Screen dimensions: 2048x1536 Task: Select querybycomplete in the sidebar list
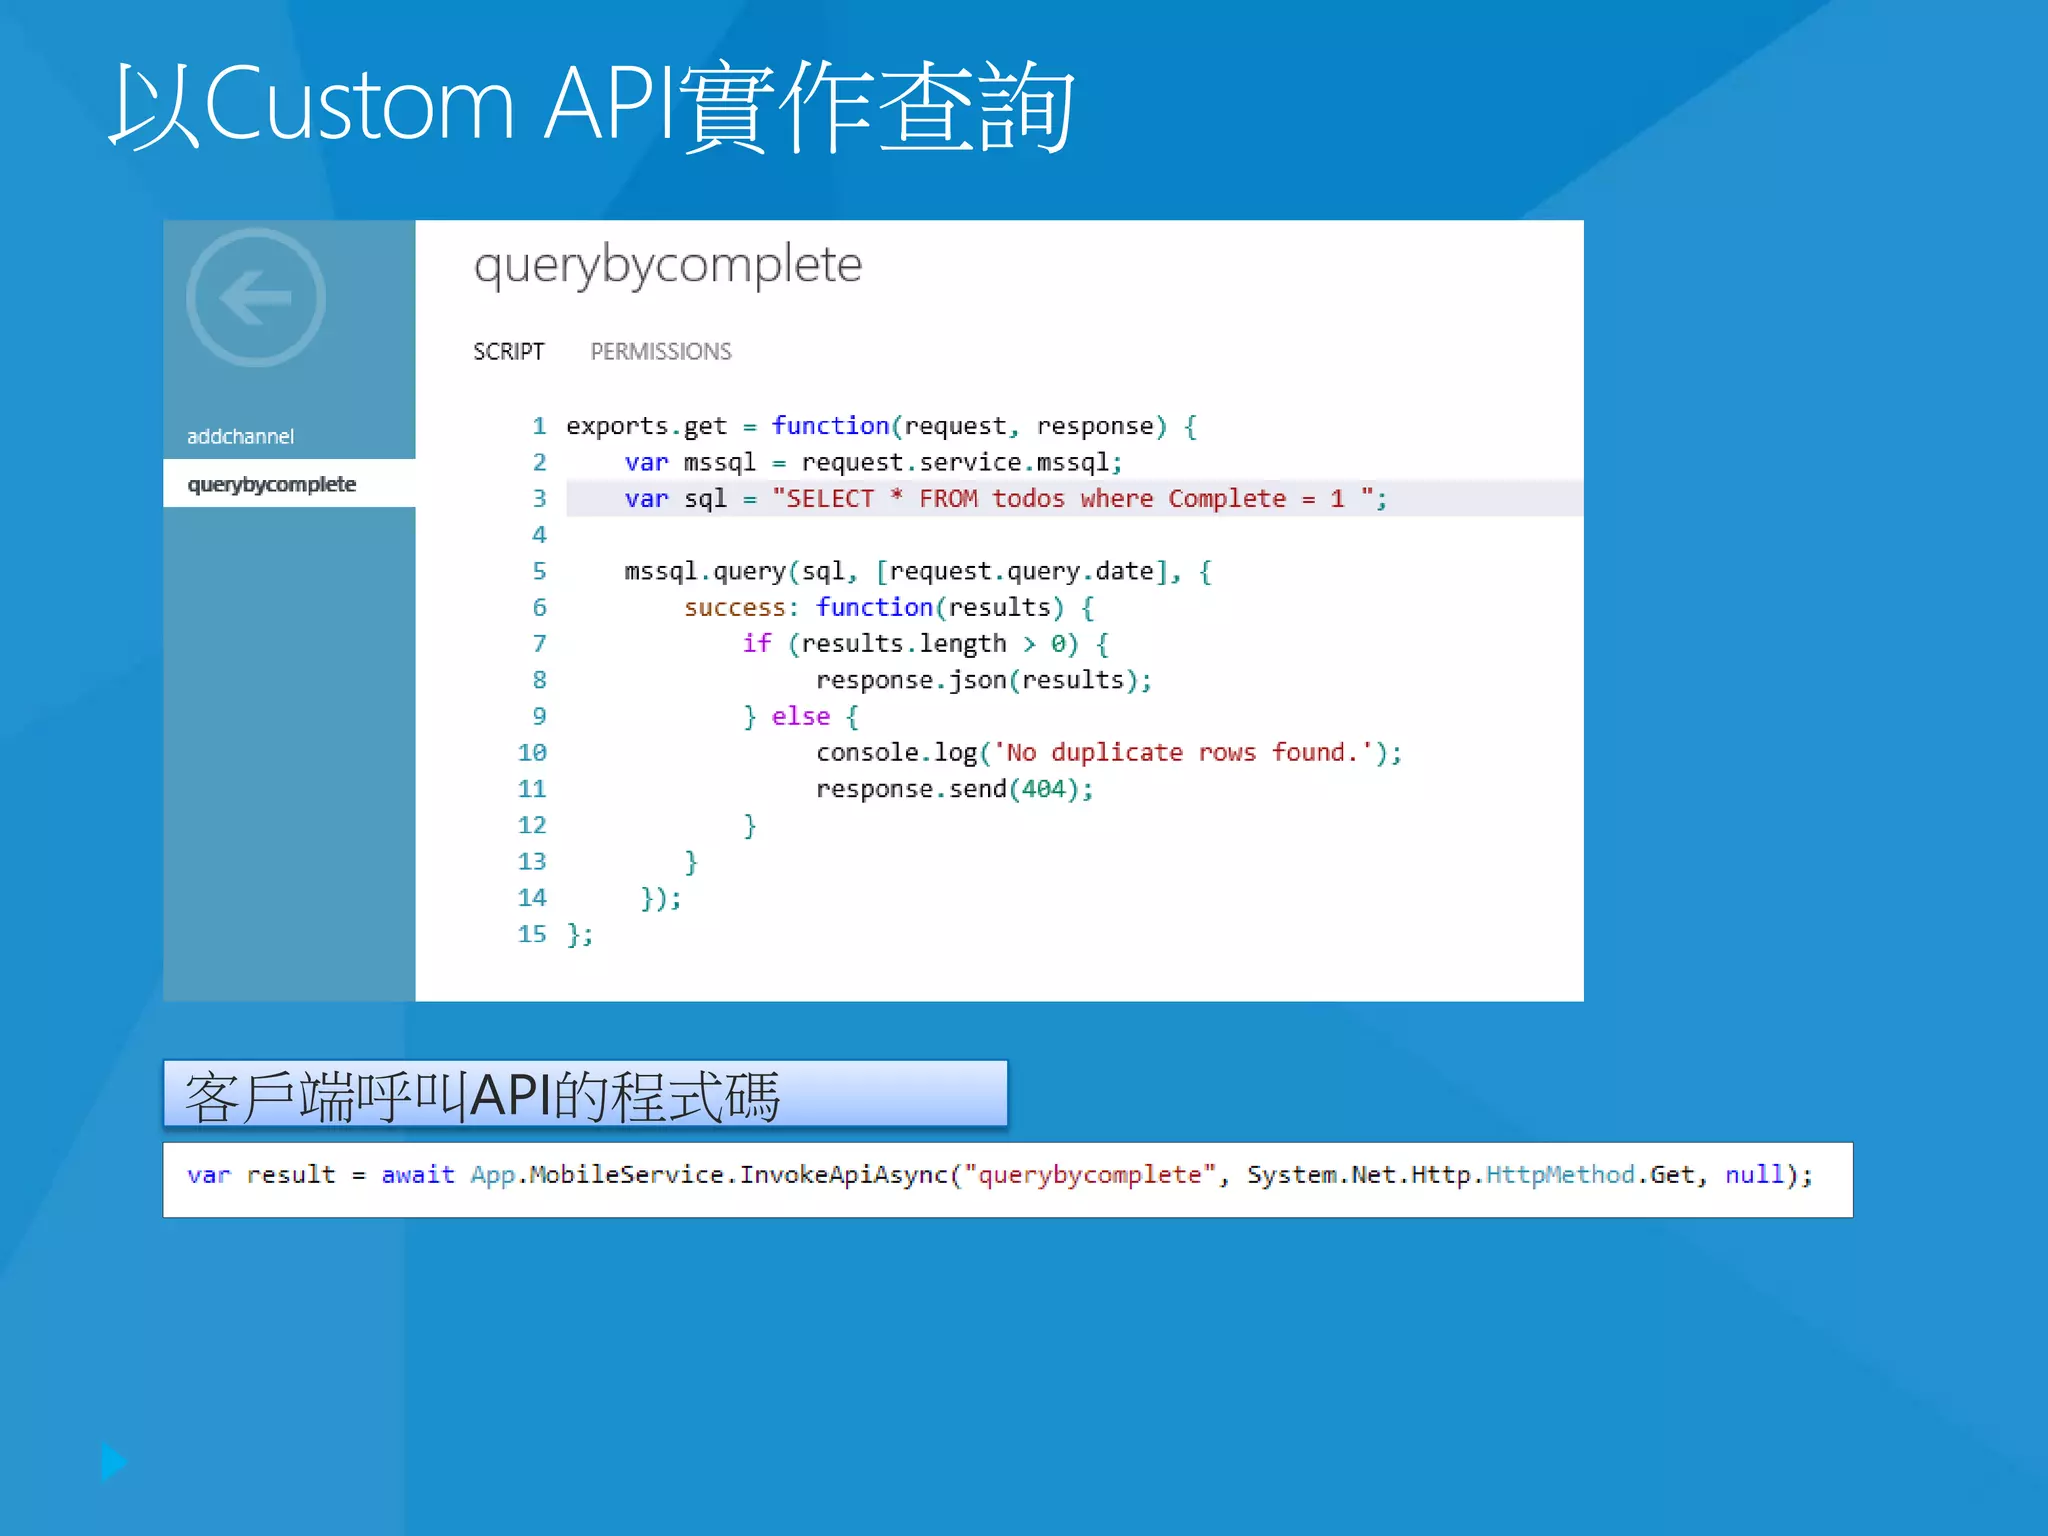coord(289,484)
